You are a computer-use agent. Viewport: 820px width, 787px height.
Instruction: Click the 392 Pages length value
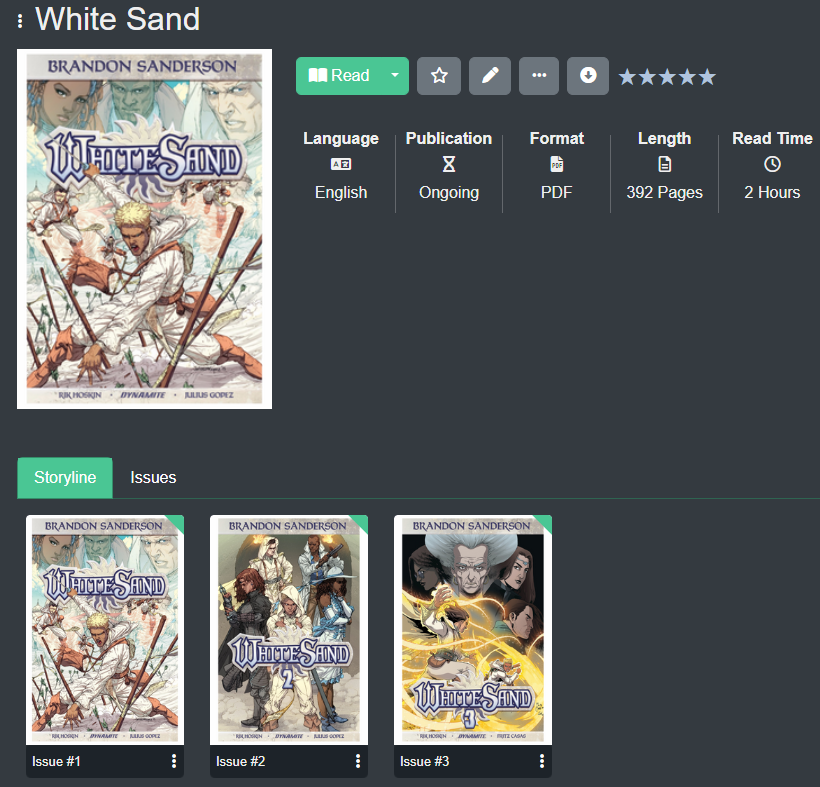coord(665,193)
